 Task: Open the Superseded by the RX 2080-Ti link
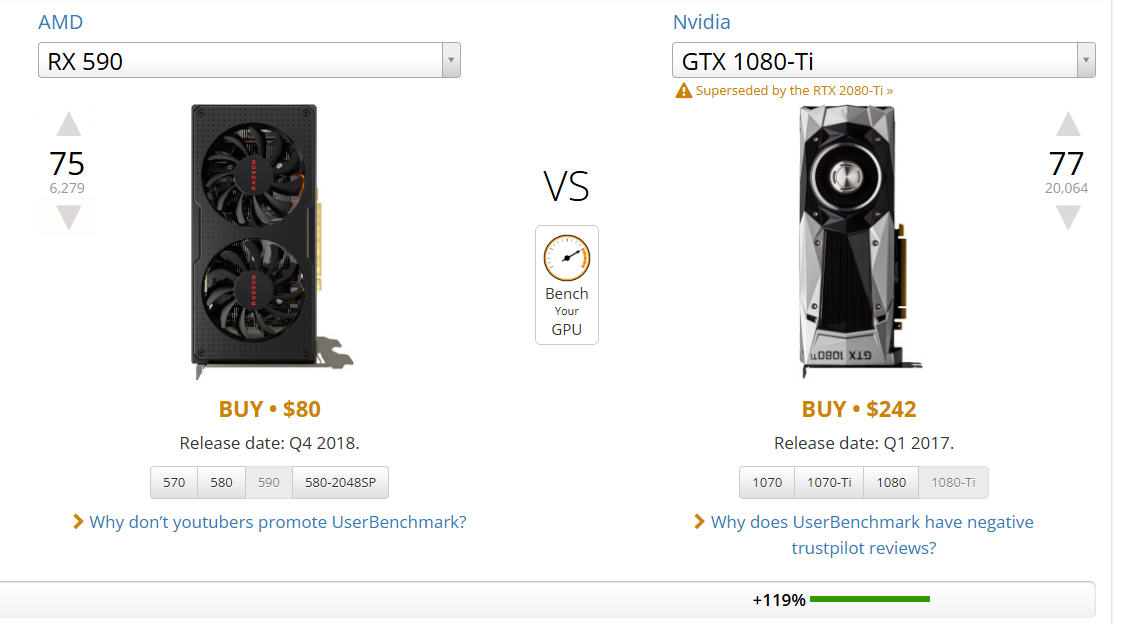pos(794,91)
